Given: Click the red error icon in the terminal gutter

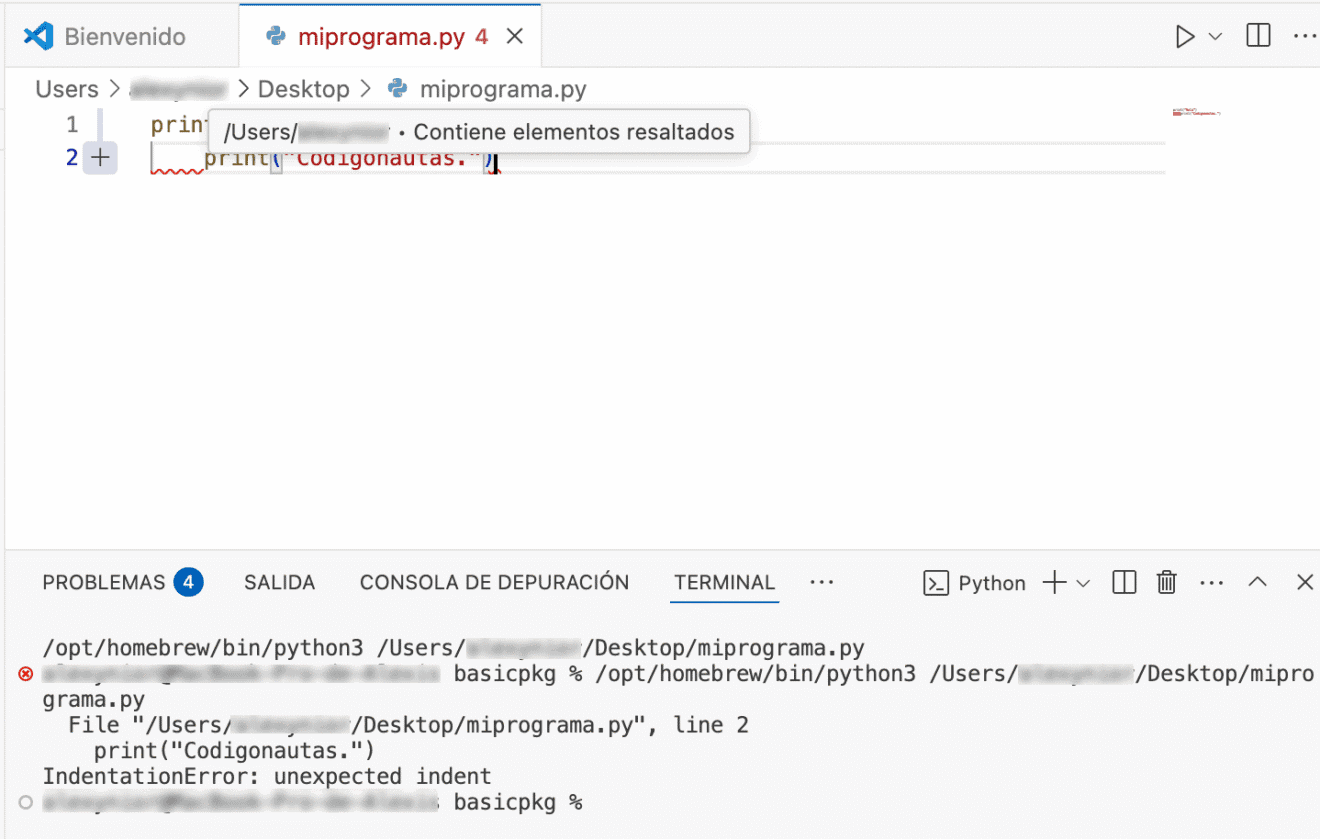Looking at the screenshot, I should [x=25, y=673].
